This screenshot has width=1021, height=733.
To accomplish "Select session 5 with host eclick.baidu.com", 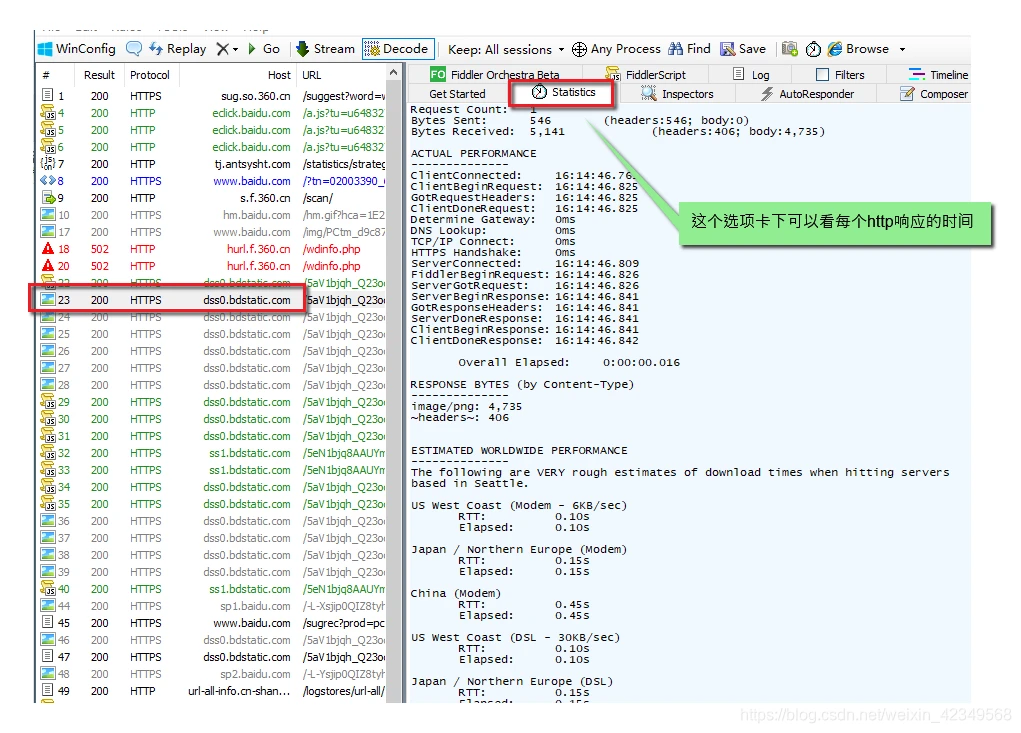I will [x=212, y=130].
